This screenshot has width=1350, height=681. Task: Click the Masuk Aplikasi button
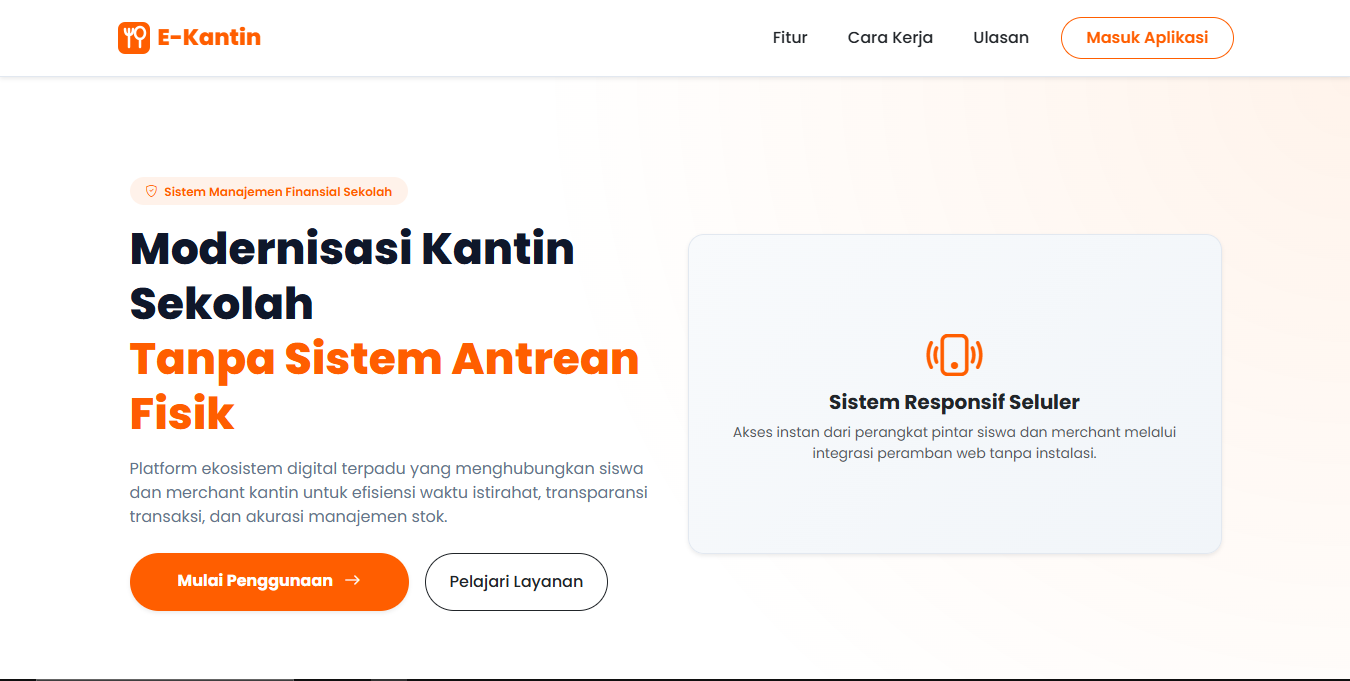1147,38
